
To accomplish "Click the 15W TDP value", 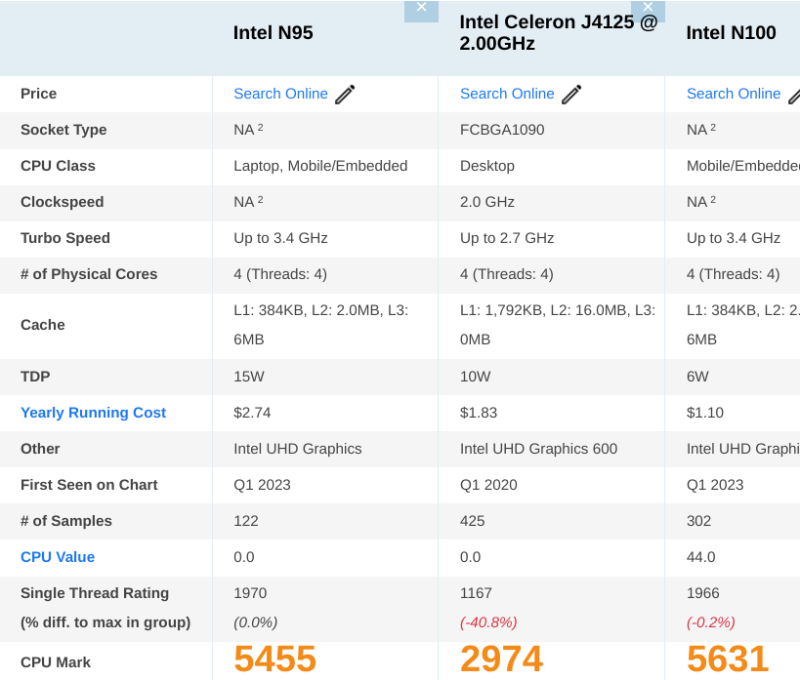I will click(x=249, y=376).
